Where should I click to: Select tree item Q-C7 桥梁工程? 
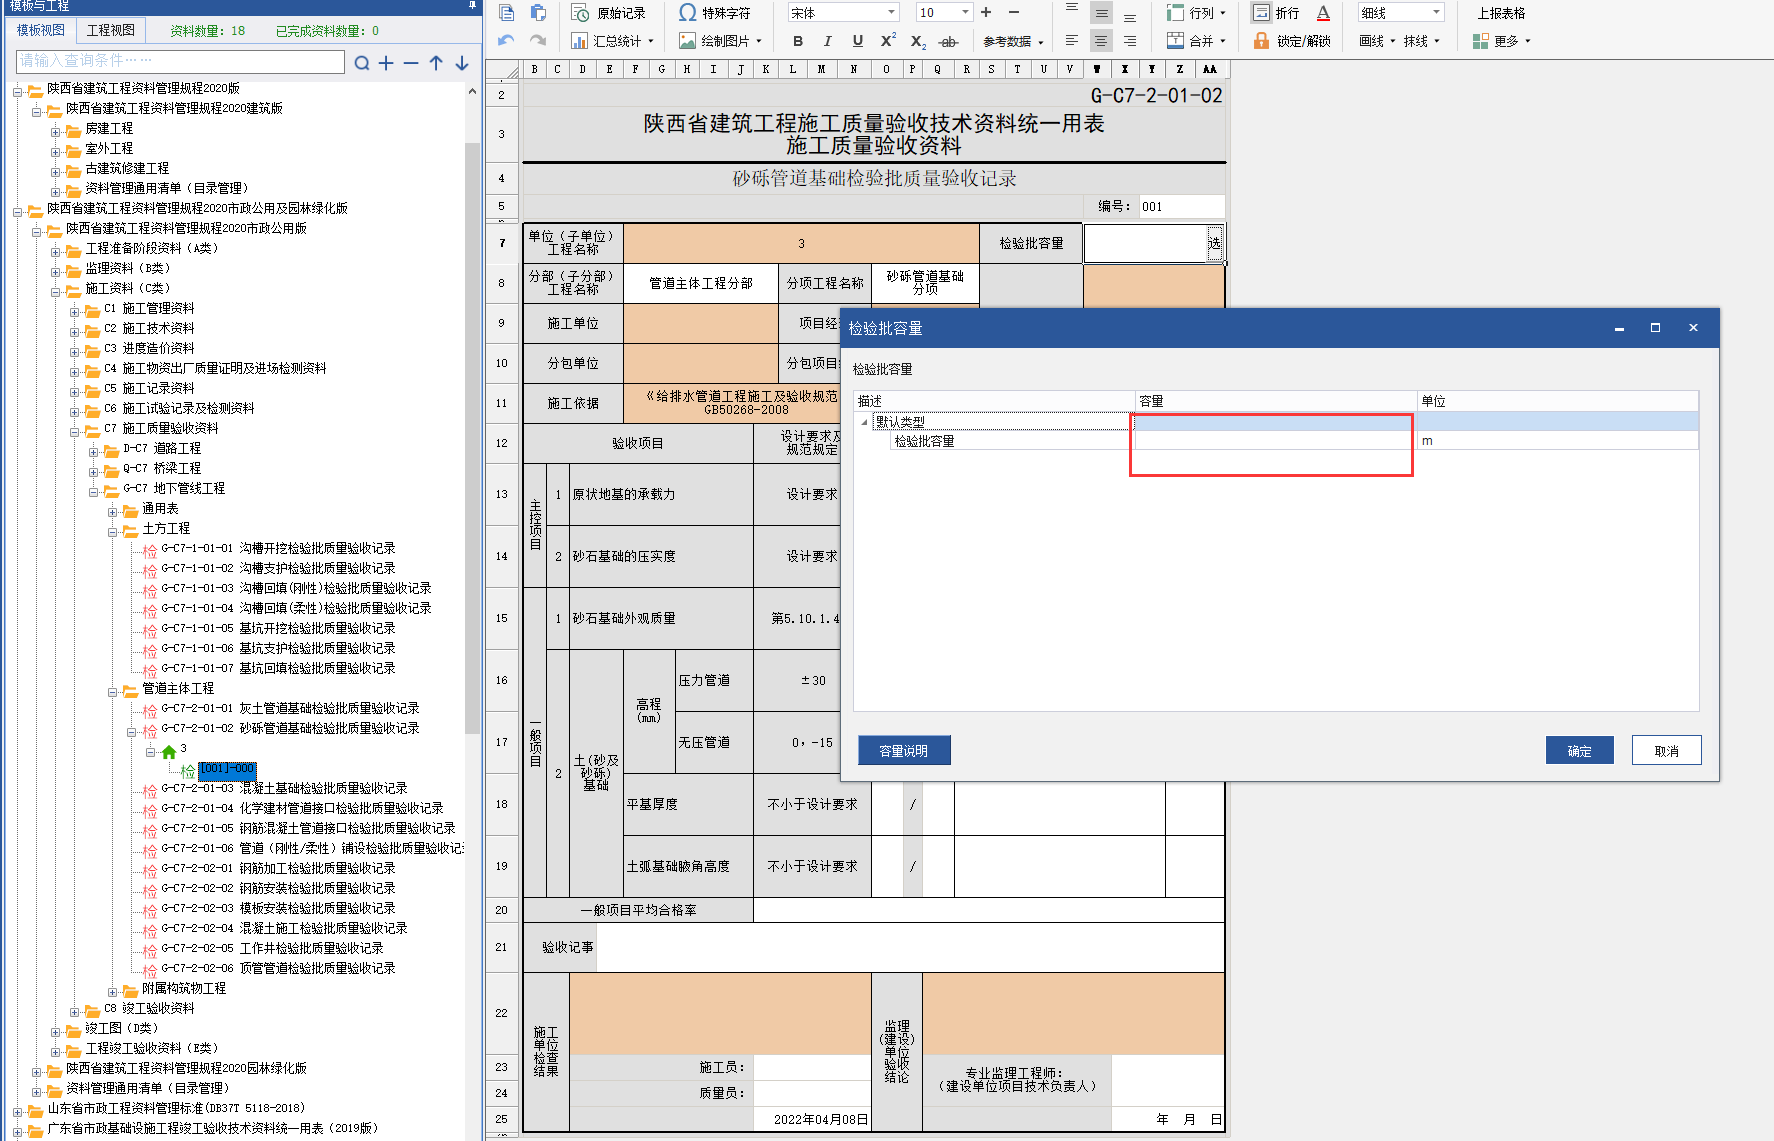162,469
